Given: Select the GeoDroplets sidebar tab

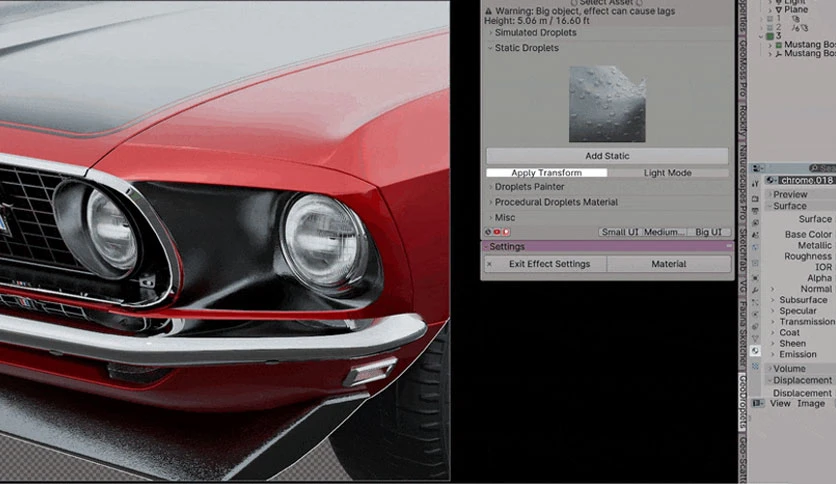Looking at the screenshot, I should 742,402.
